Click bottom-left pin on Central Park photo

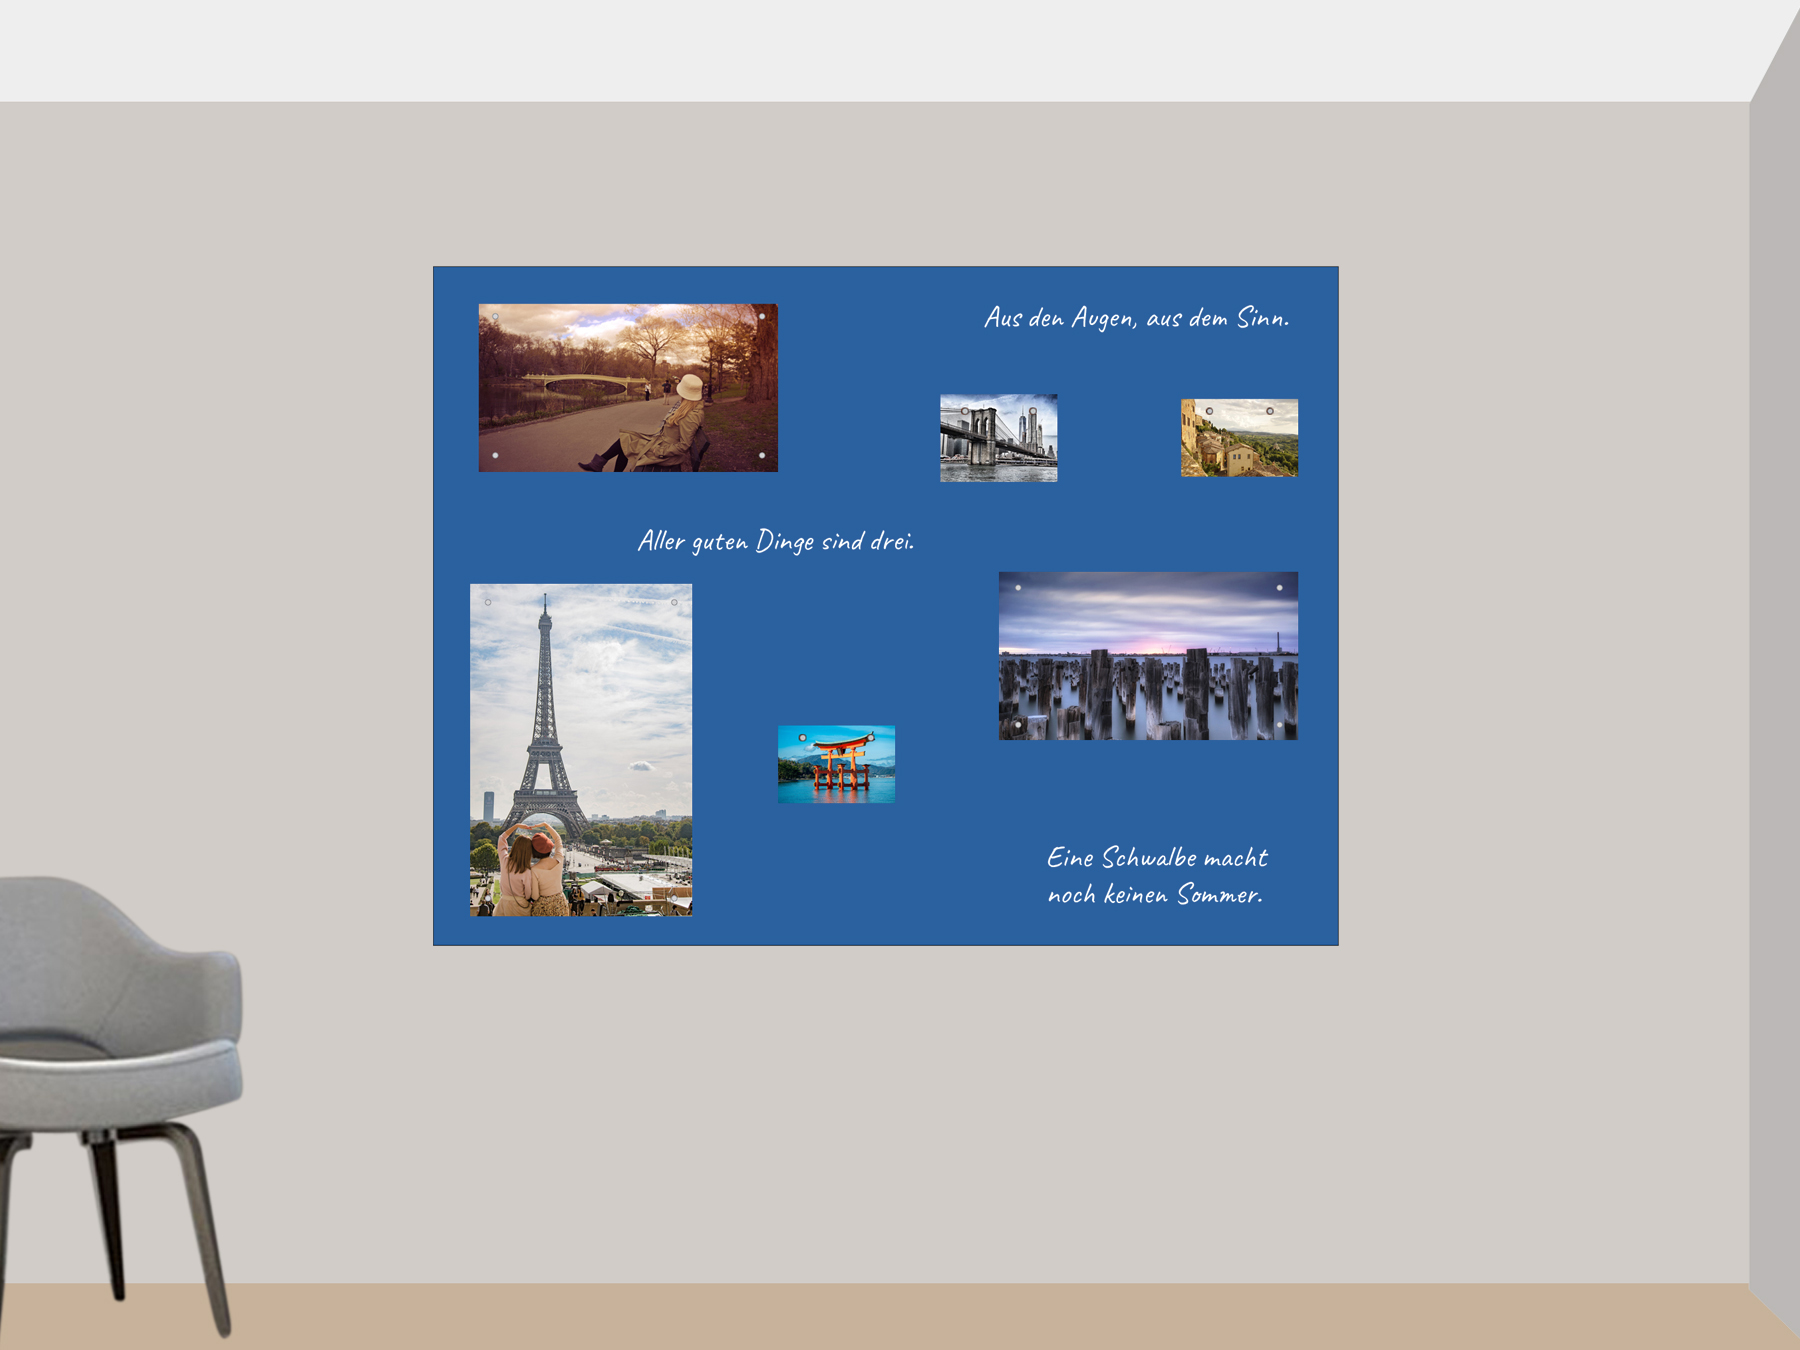click(x=495, y=456)
